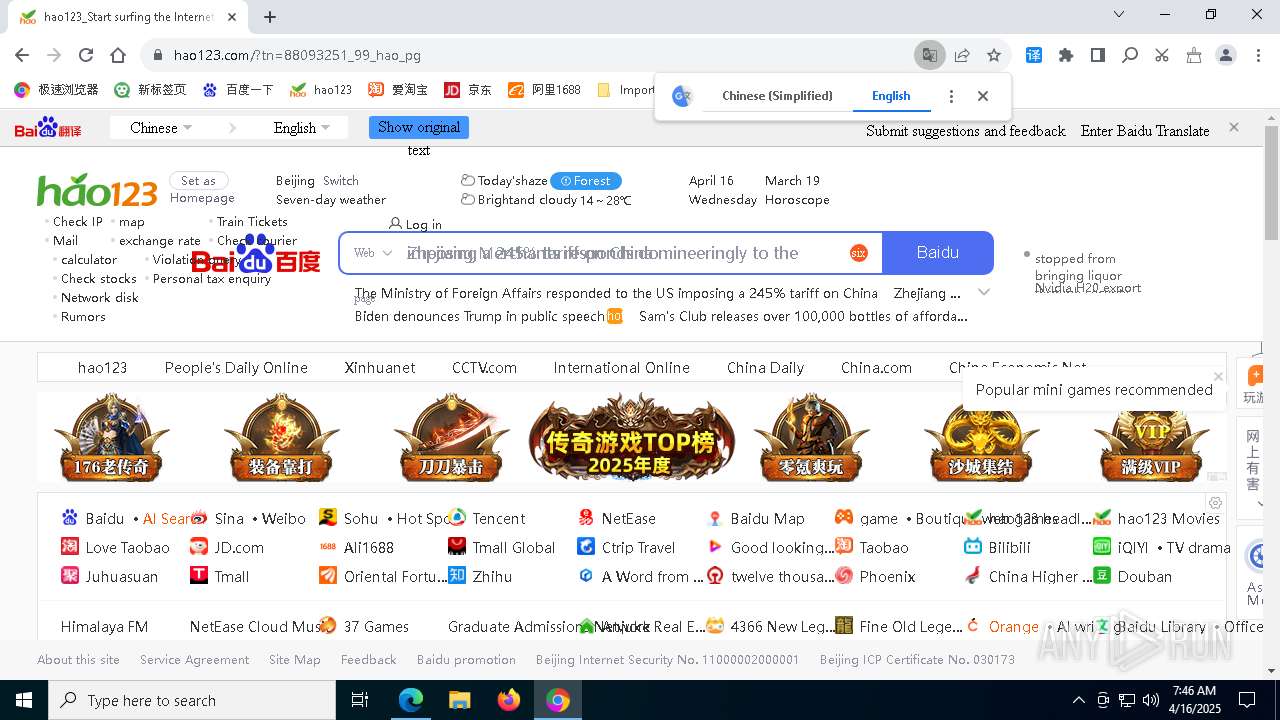The height and width of the screenshot is (720, 1280).
Task: Open the 京东 bookmark in bookmarks bar
Action: tap(468, 90)
